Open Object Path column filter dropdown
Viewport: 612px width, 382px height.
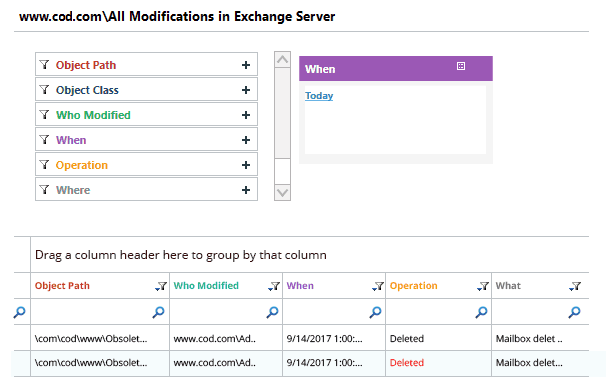pos(161,286)
